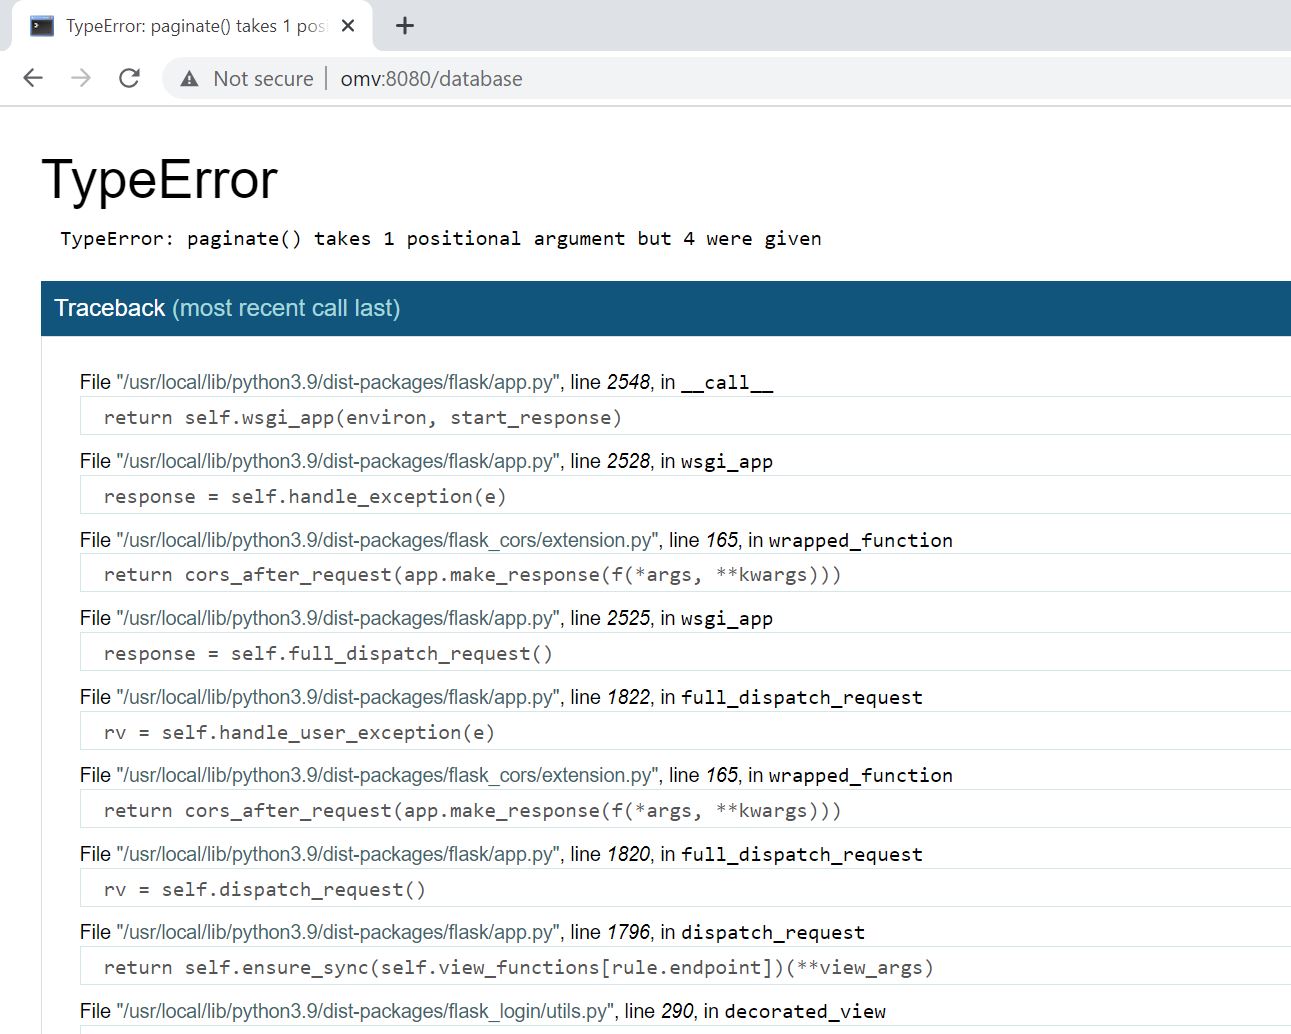Viewport: 1291px width, 1034px height.
Task: Click the tab's terminal favicon
Action: point(42,26)
